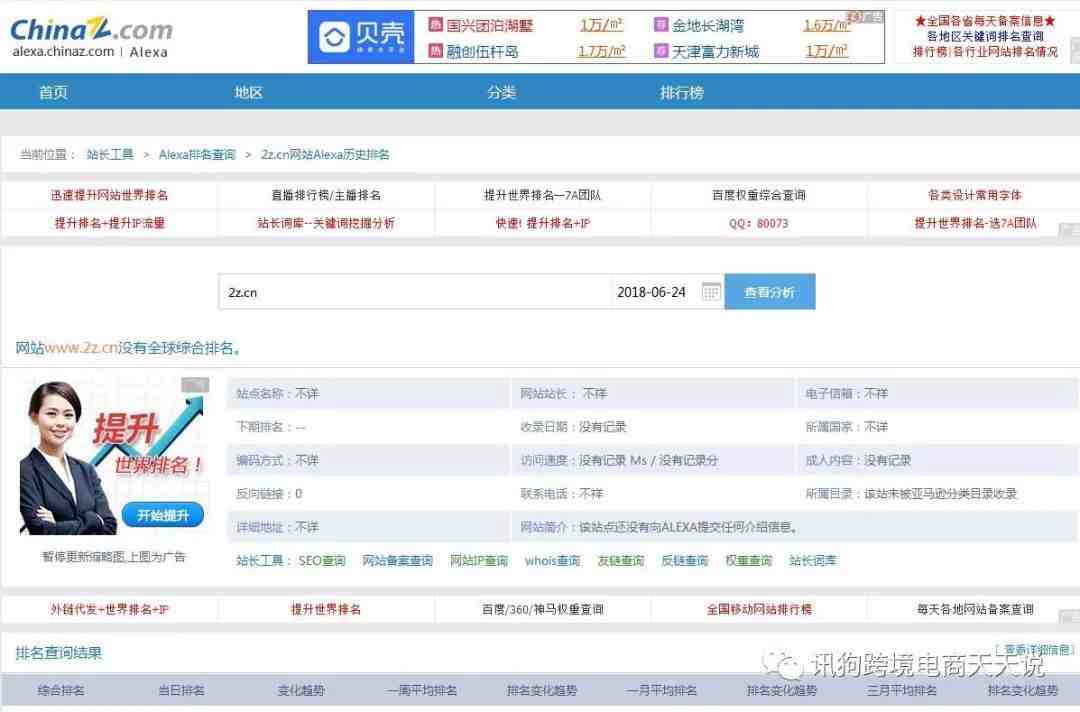The image size is (1080, 712).
Task: Open the 网站备案查询 tool link
Action: tap(397, 561)
